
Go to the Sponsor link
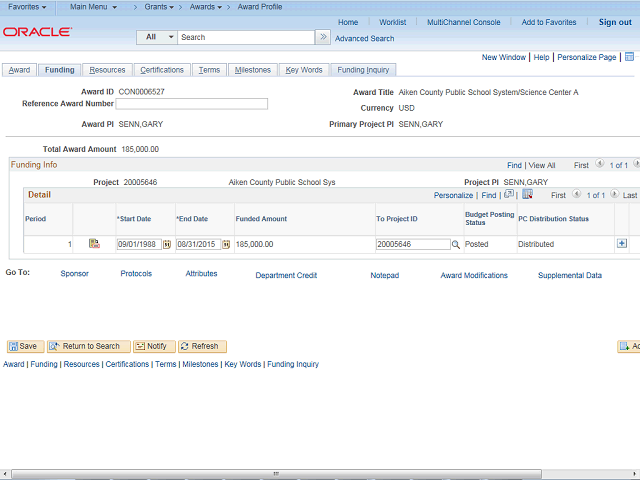coord(74,273)
